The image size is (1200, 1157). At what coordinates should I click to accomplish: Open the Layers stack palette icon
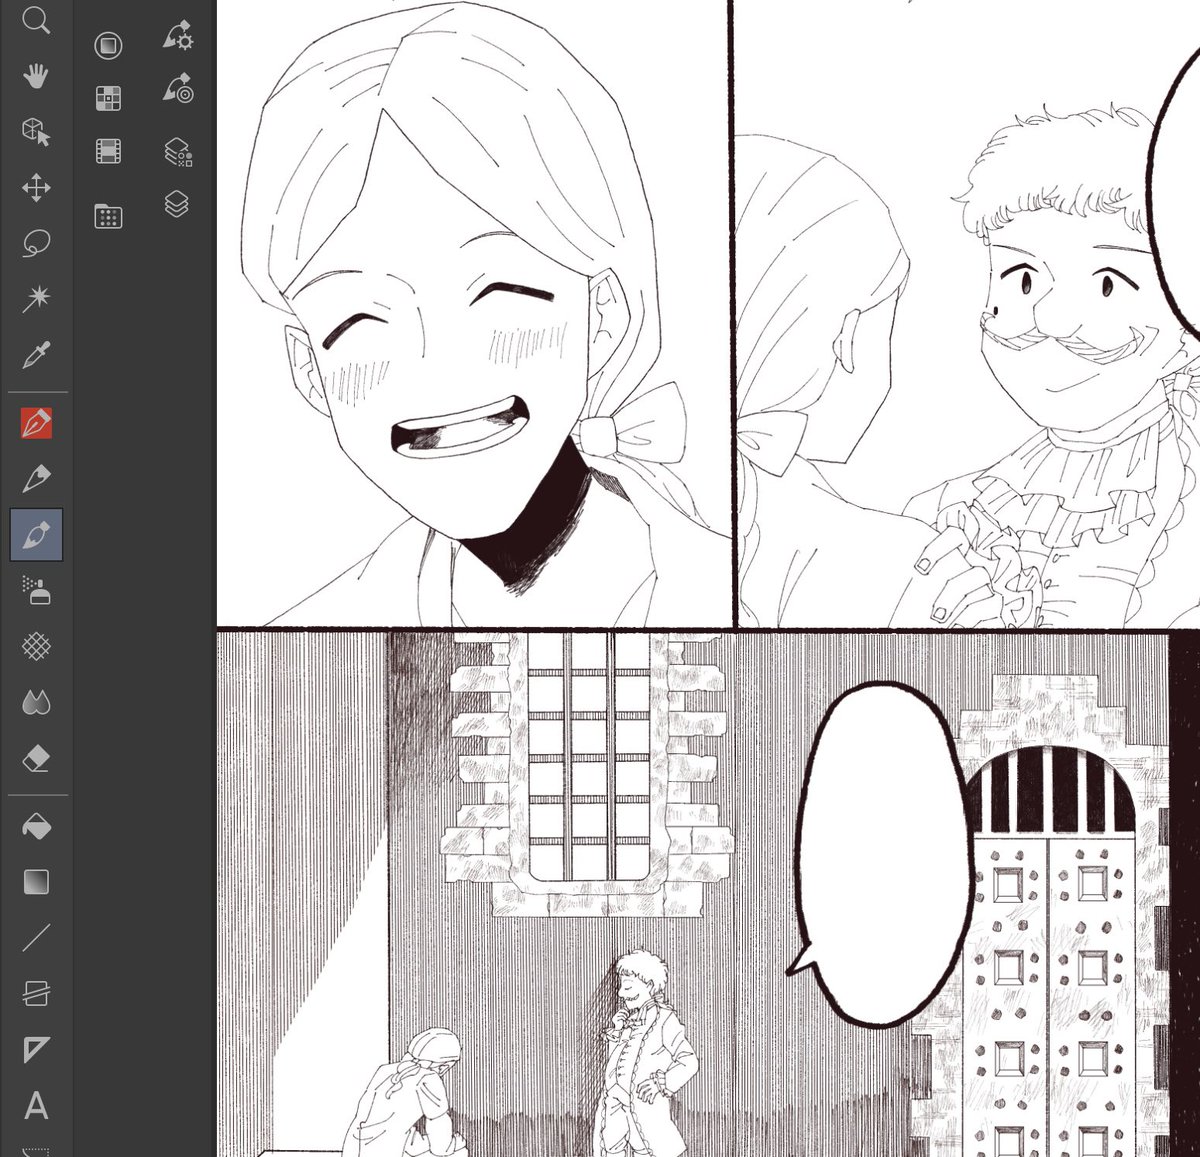[177, 204]
